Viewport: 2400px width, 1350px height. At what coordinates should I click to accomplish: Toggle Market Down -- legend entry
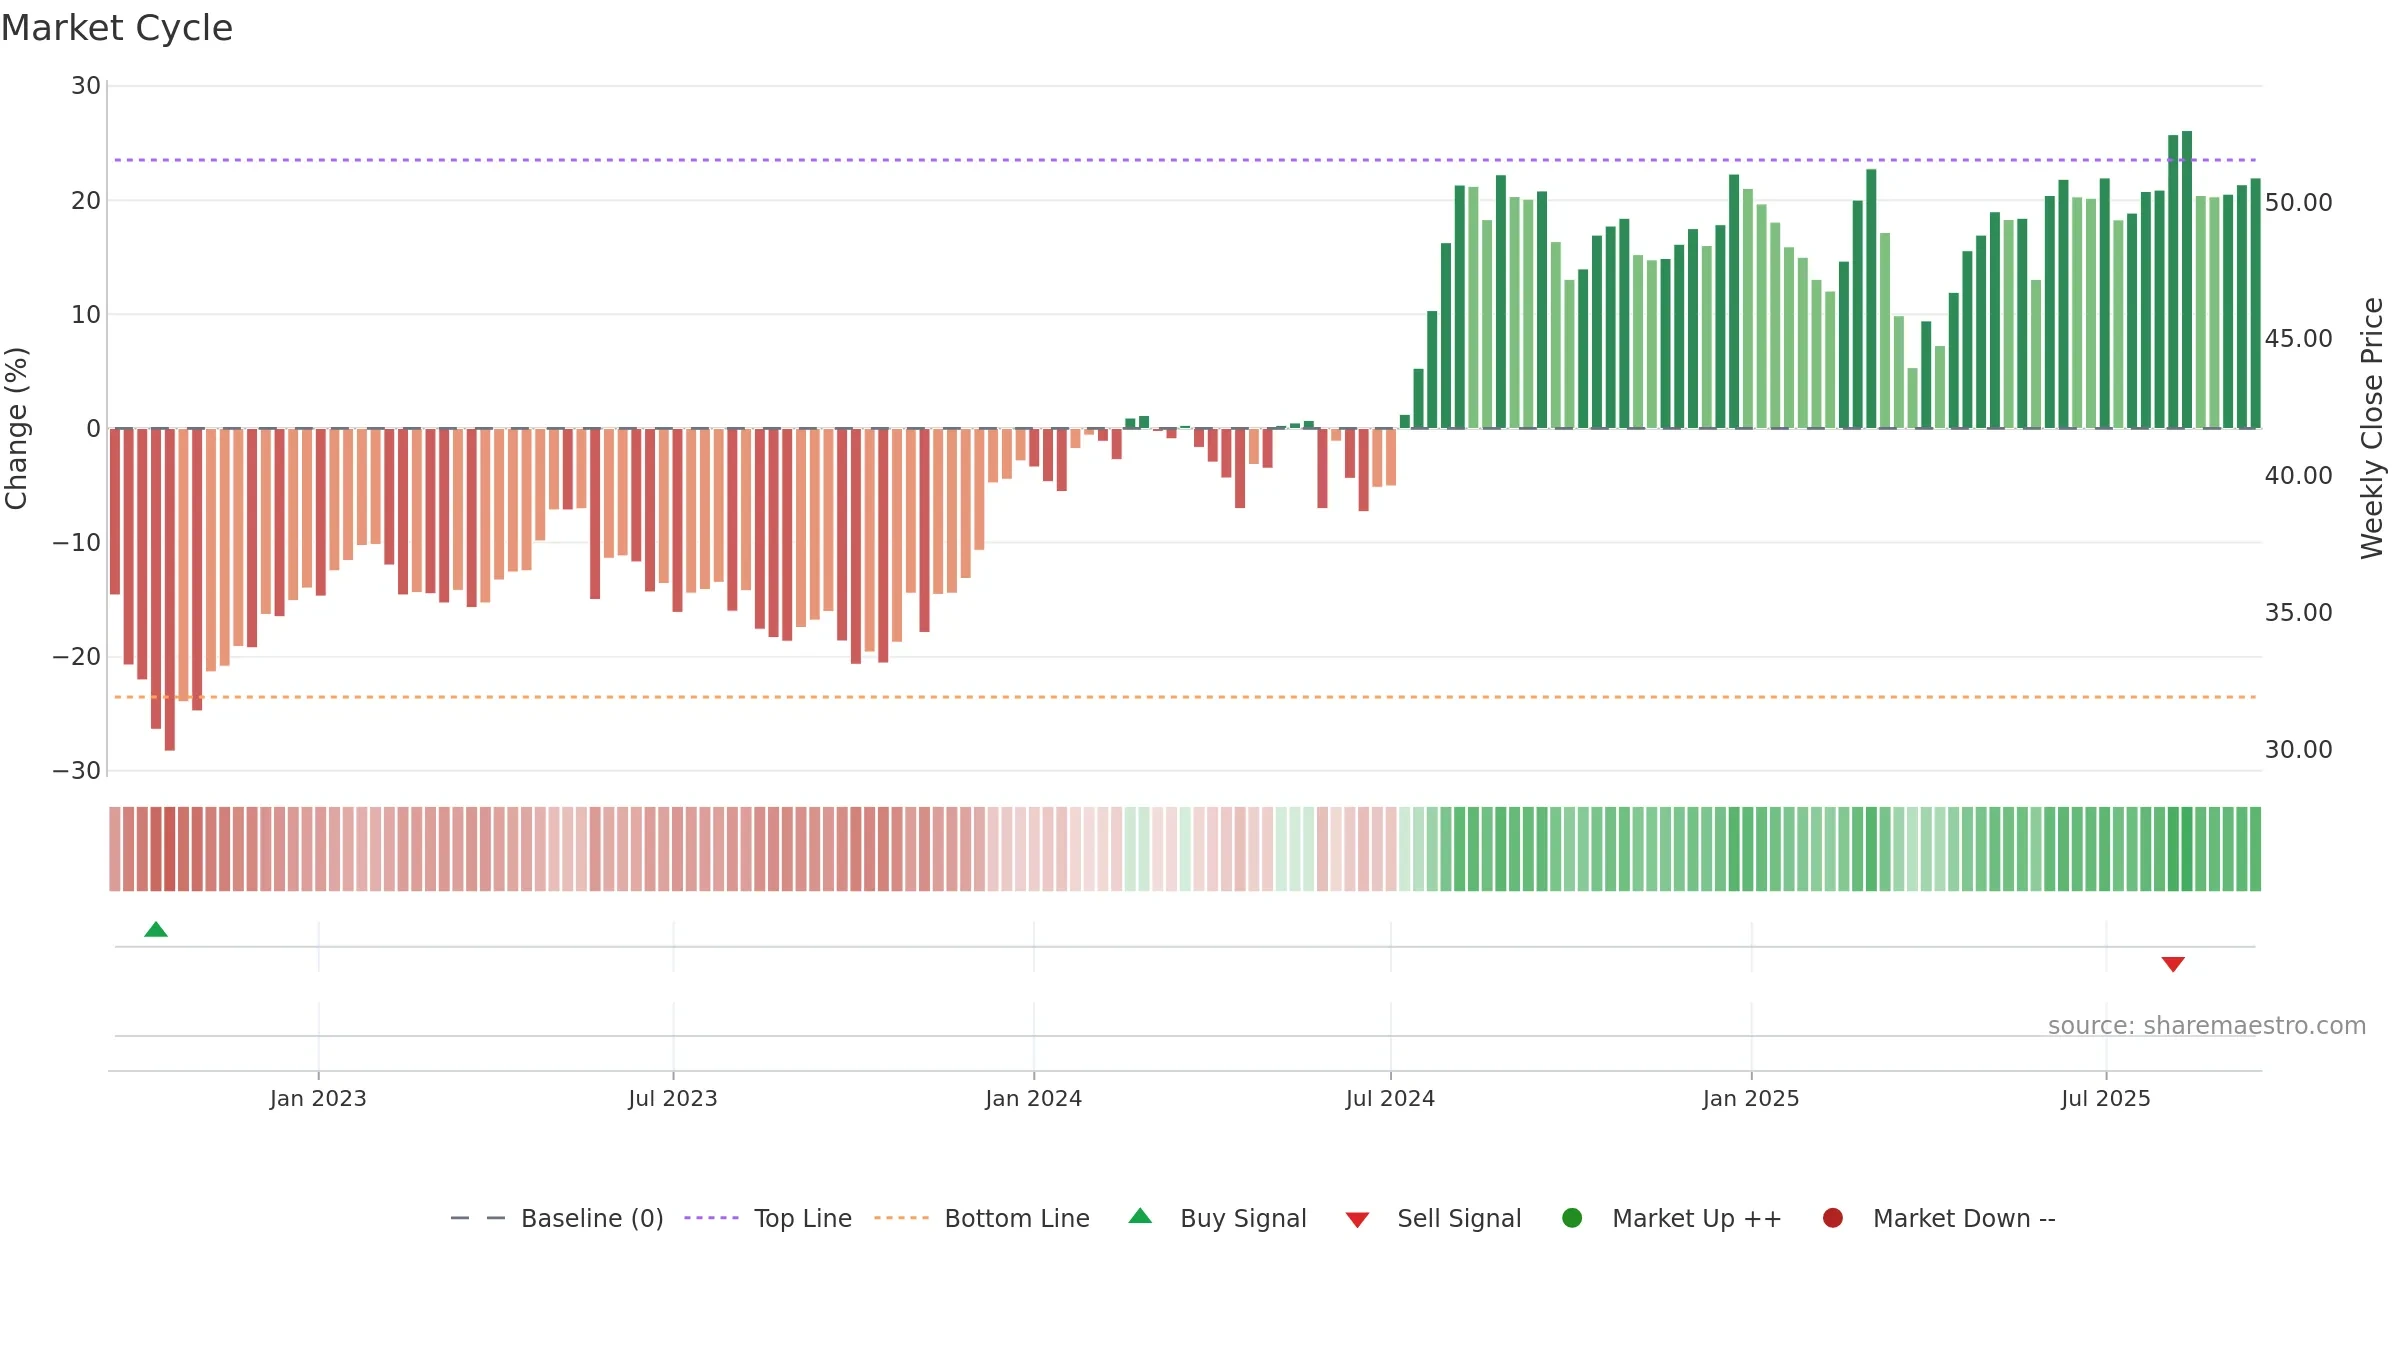point(1939,1218)
